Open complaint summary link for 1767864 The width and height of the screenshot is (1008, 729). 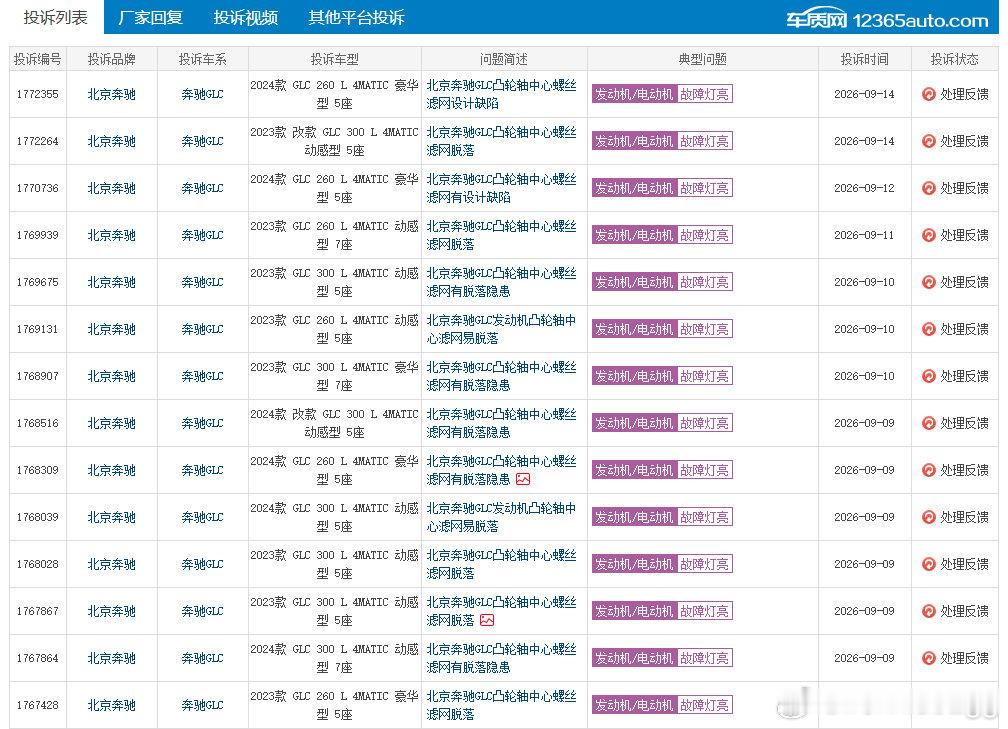pyautogui.click(x=501, y=658)
